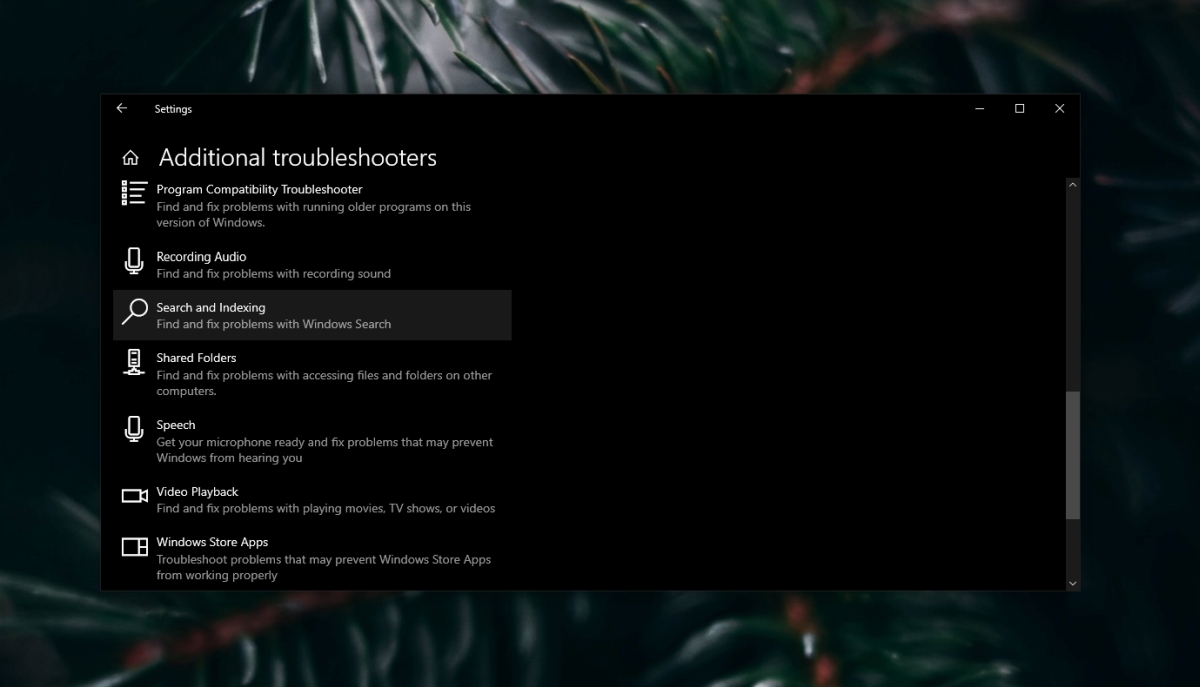Minimize the Settings window
The image size is (1200, 687).
pos(980,108)
